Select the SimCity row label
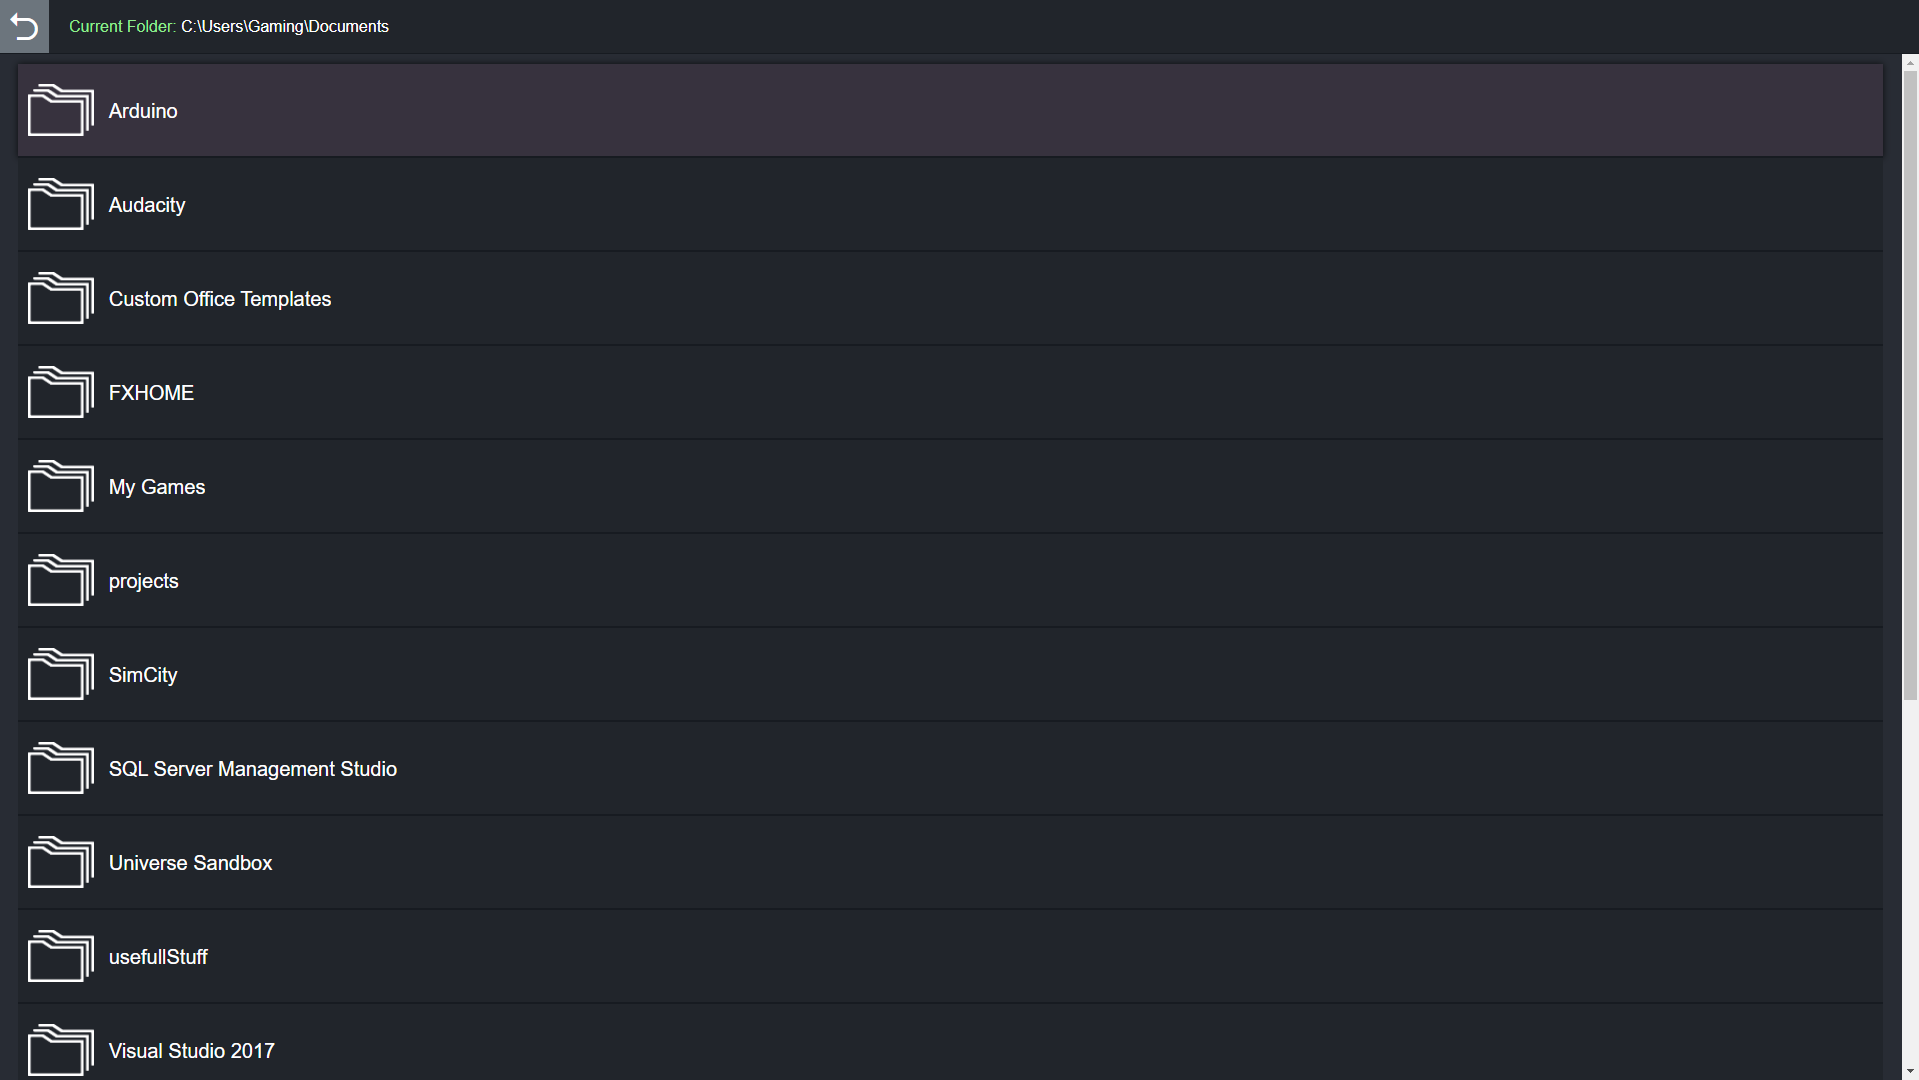The height and width of the screenshot is (1080, 1919). pyautogui.click(x=143, y=674)
